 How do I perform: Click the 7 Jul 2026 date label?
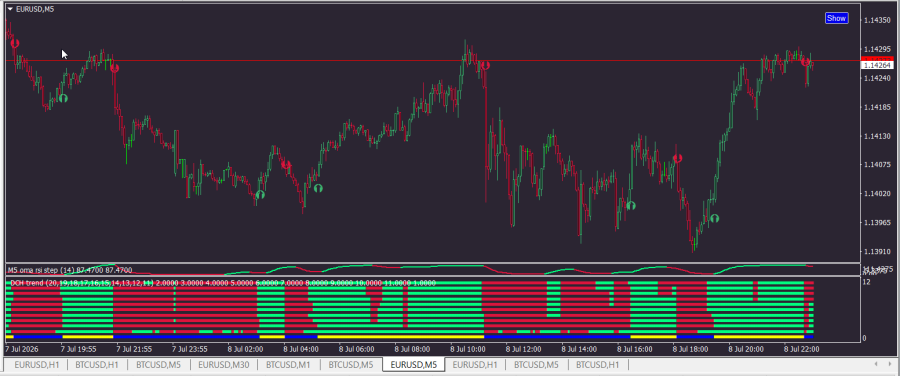[x=21, y=349]
